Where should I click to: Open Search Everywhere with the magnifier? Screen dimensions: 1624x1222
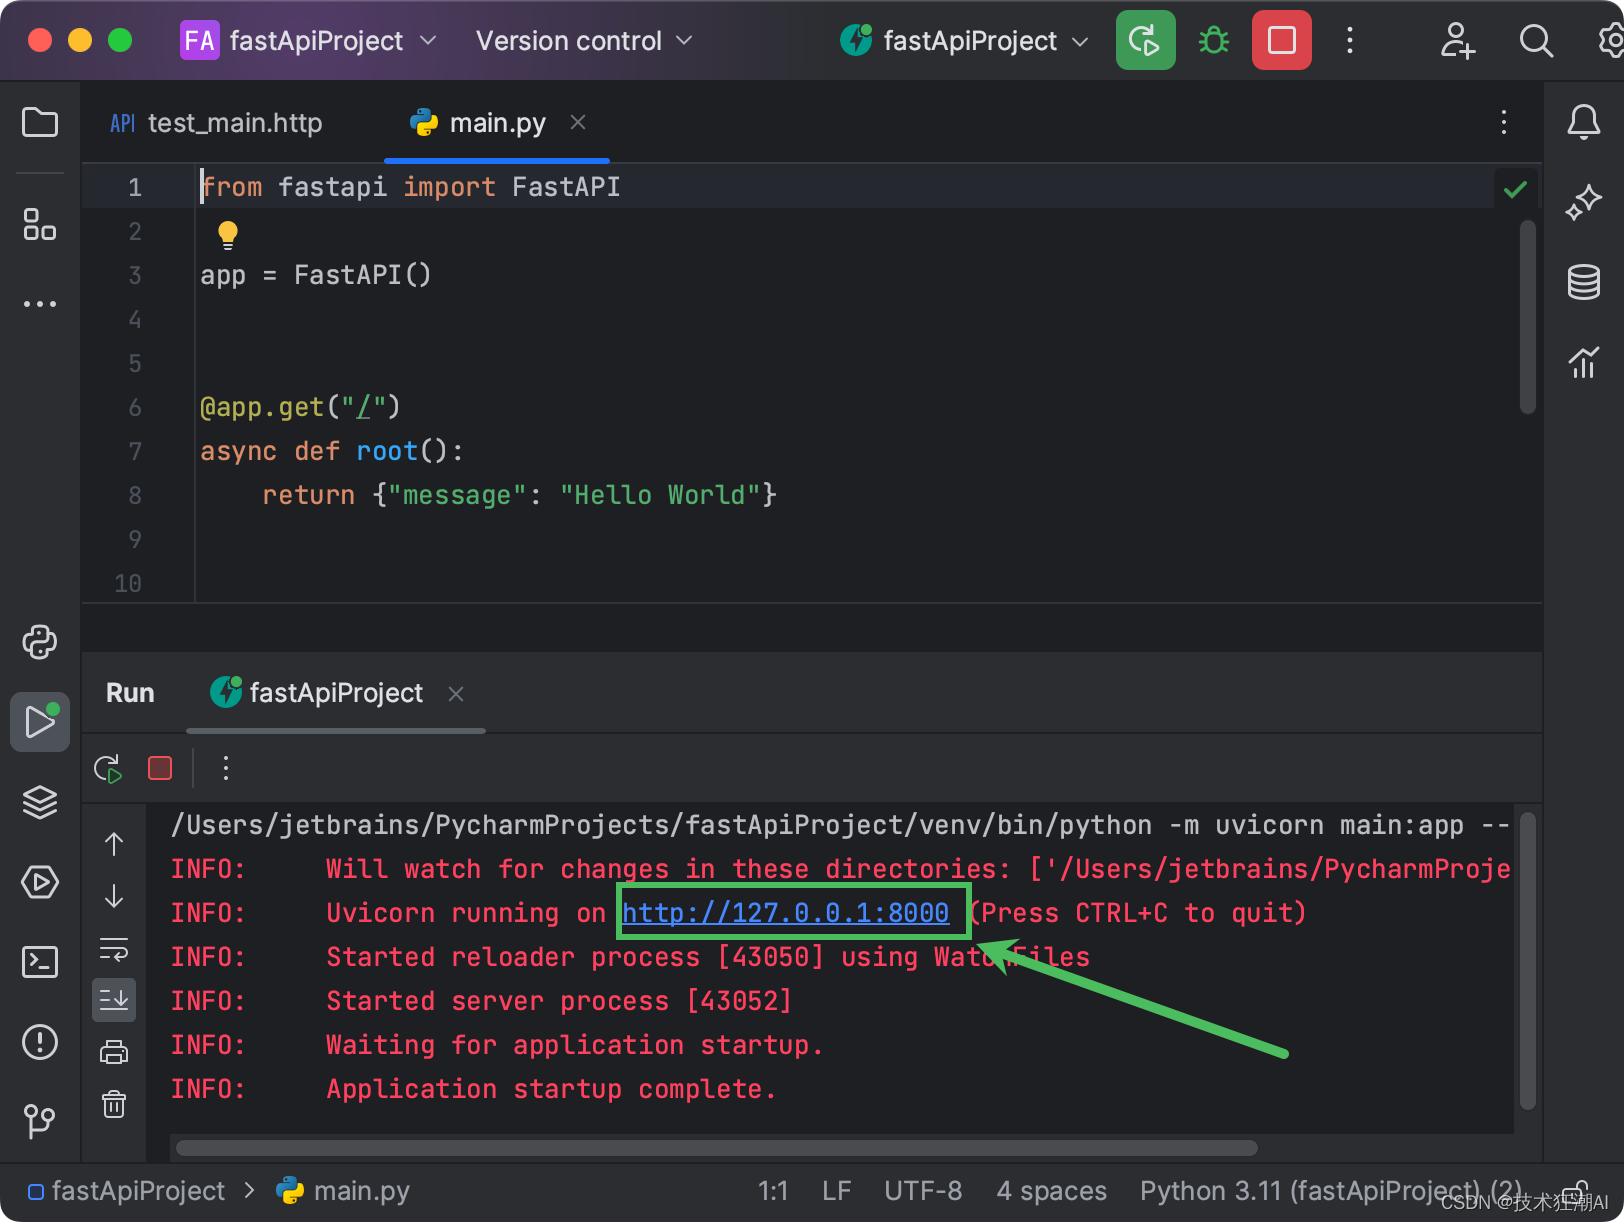coord(1536,41)
